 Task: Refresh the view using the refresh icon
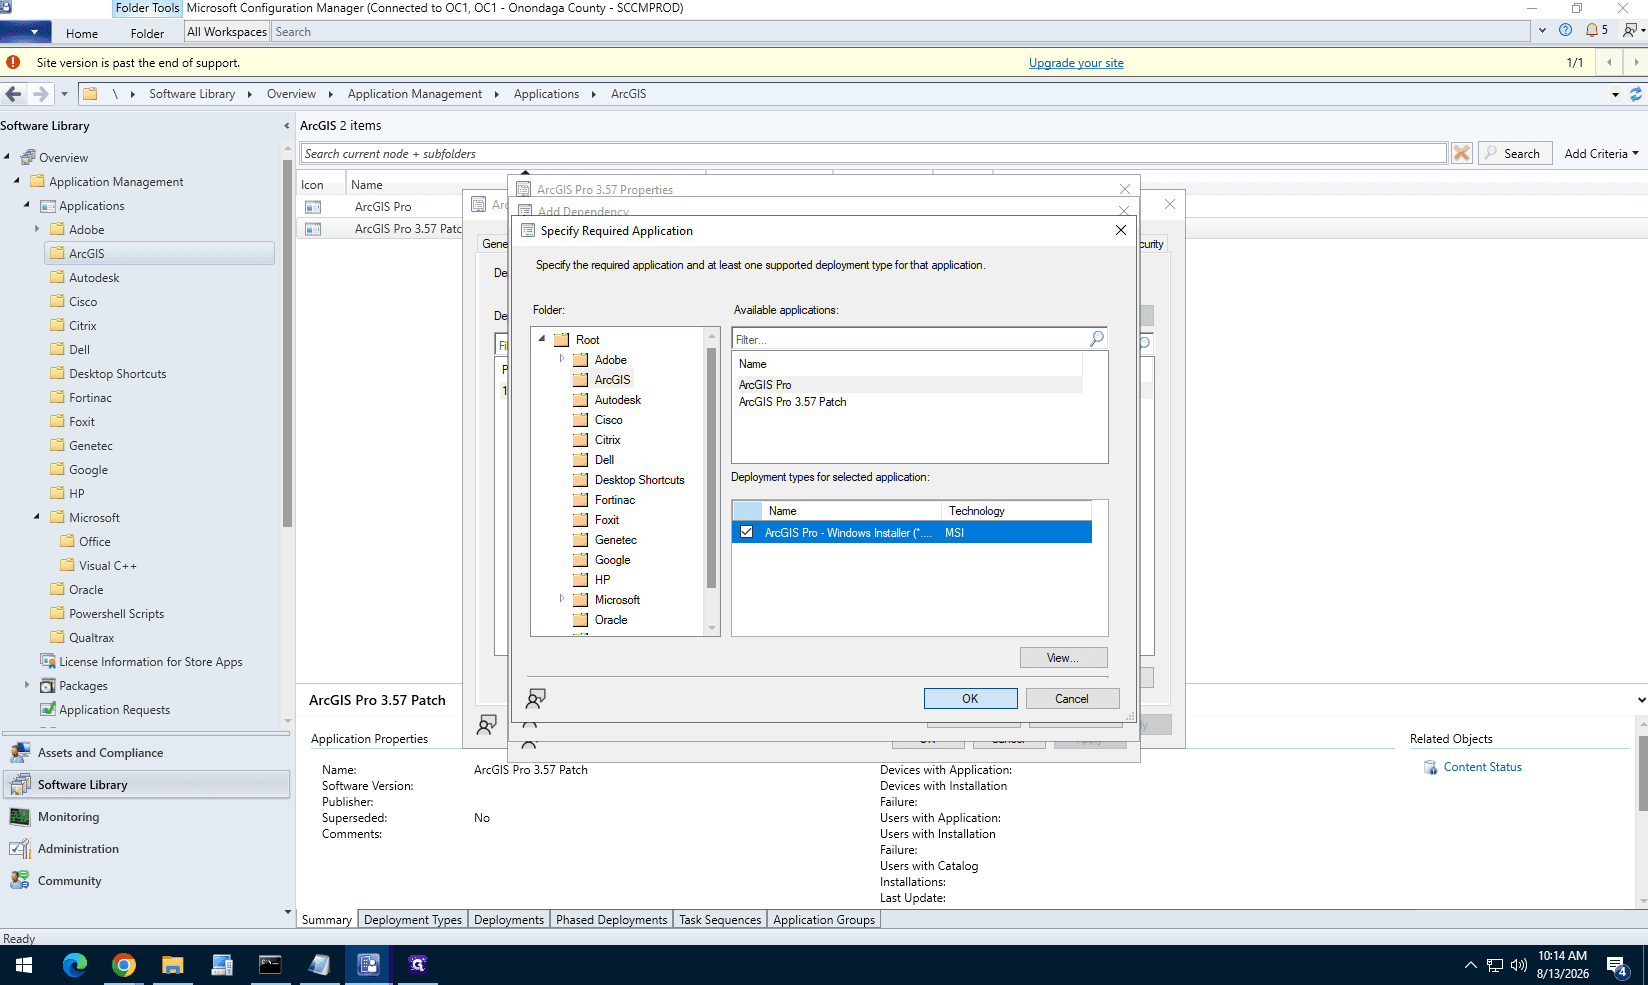[x=1636, y=94]
